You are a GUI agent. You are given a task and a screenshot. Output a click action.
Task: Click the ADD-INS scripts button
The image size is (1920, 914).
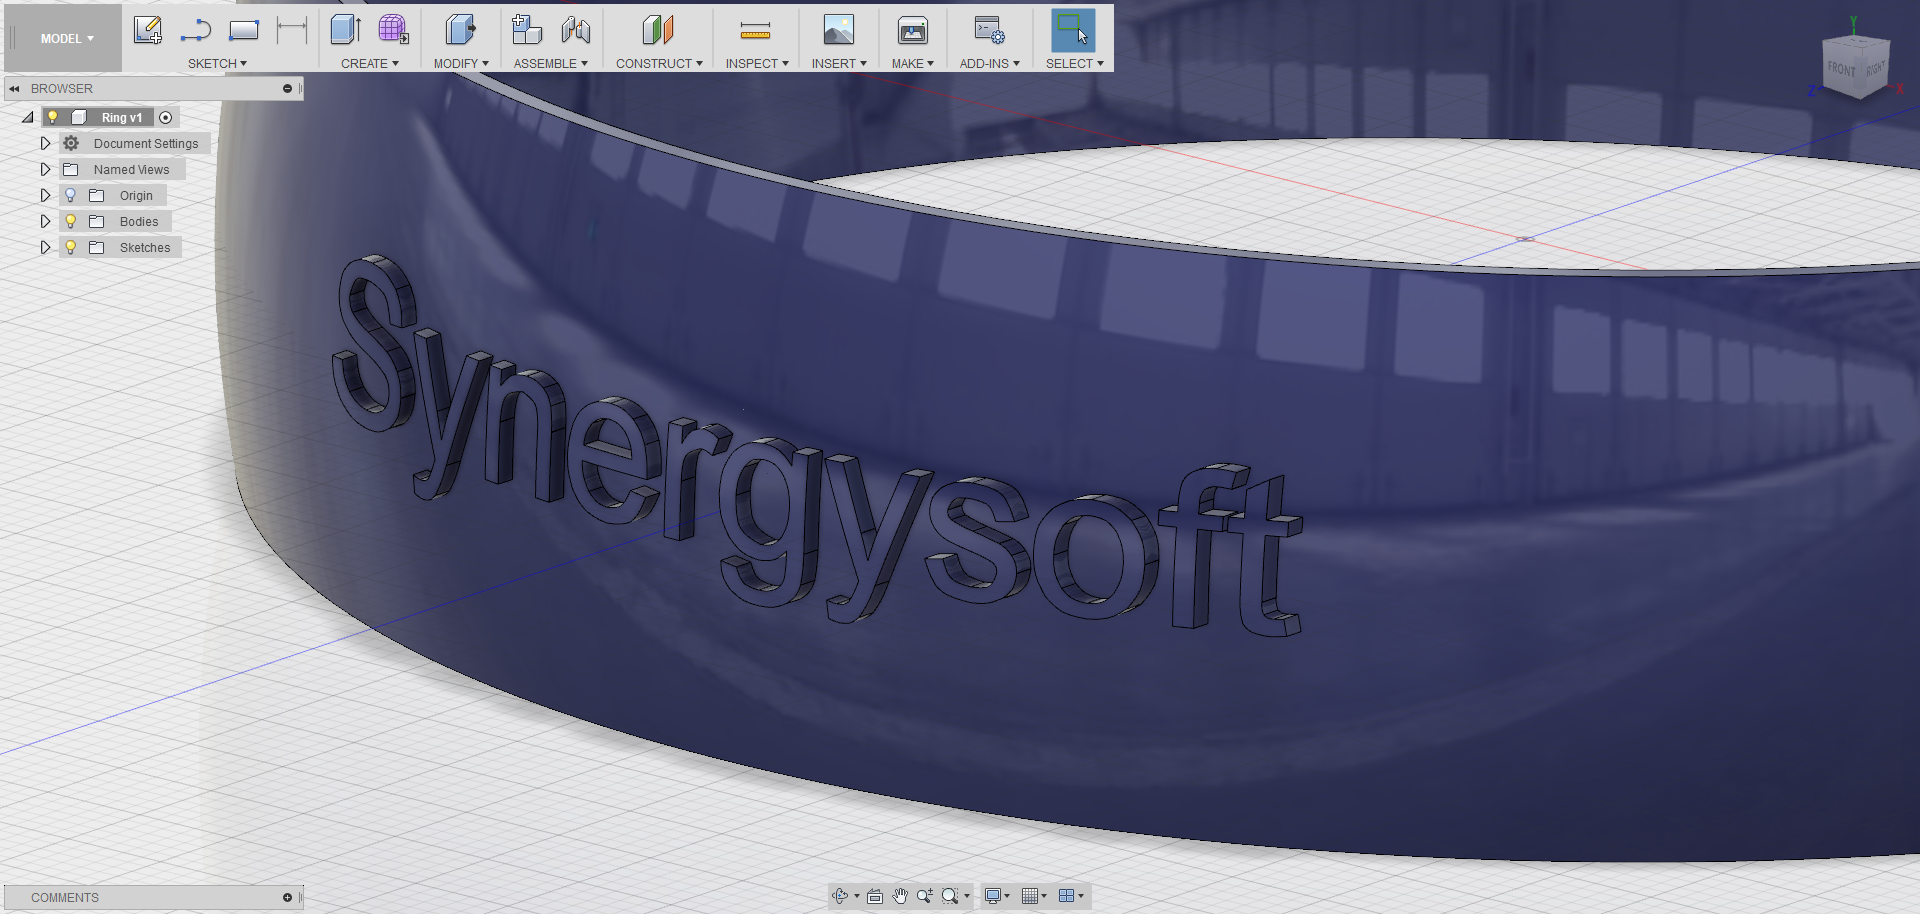(x=988, y=30)
